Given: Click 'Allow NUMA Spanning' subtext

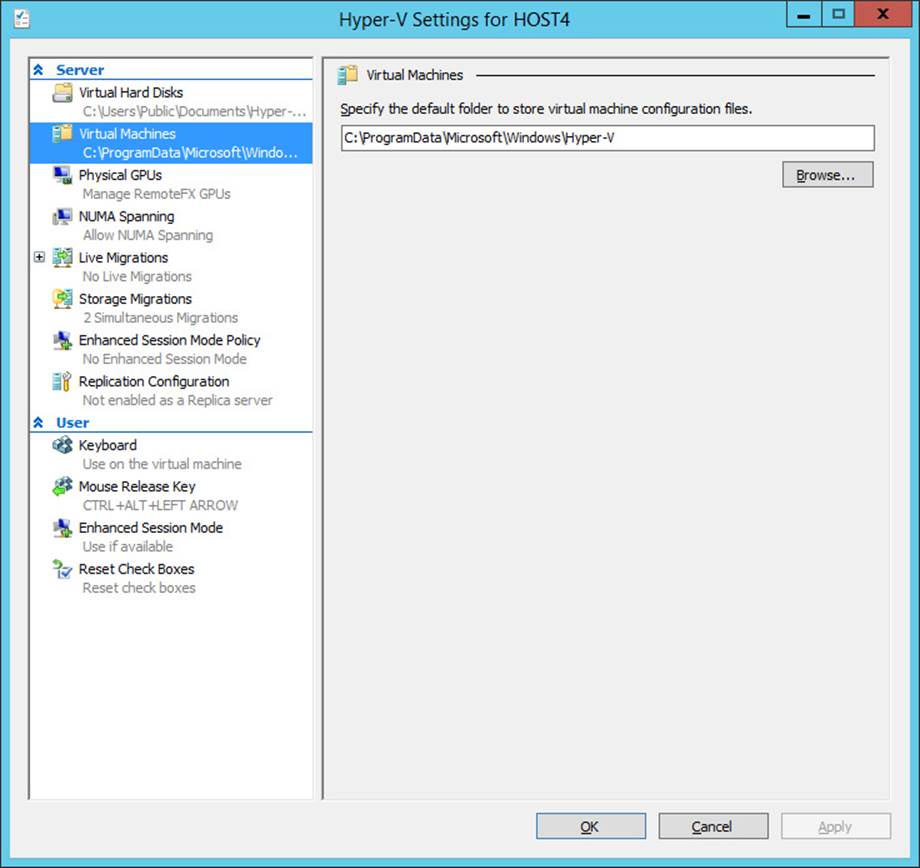Looking at the screenshot, I should click(x=148, y=235).
